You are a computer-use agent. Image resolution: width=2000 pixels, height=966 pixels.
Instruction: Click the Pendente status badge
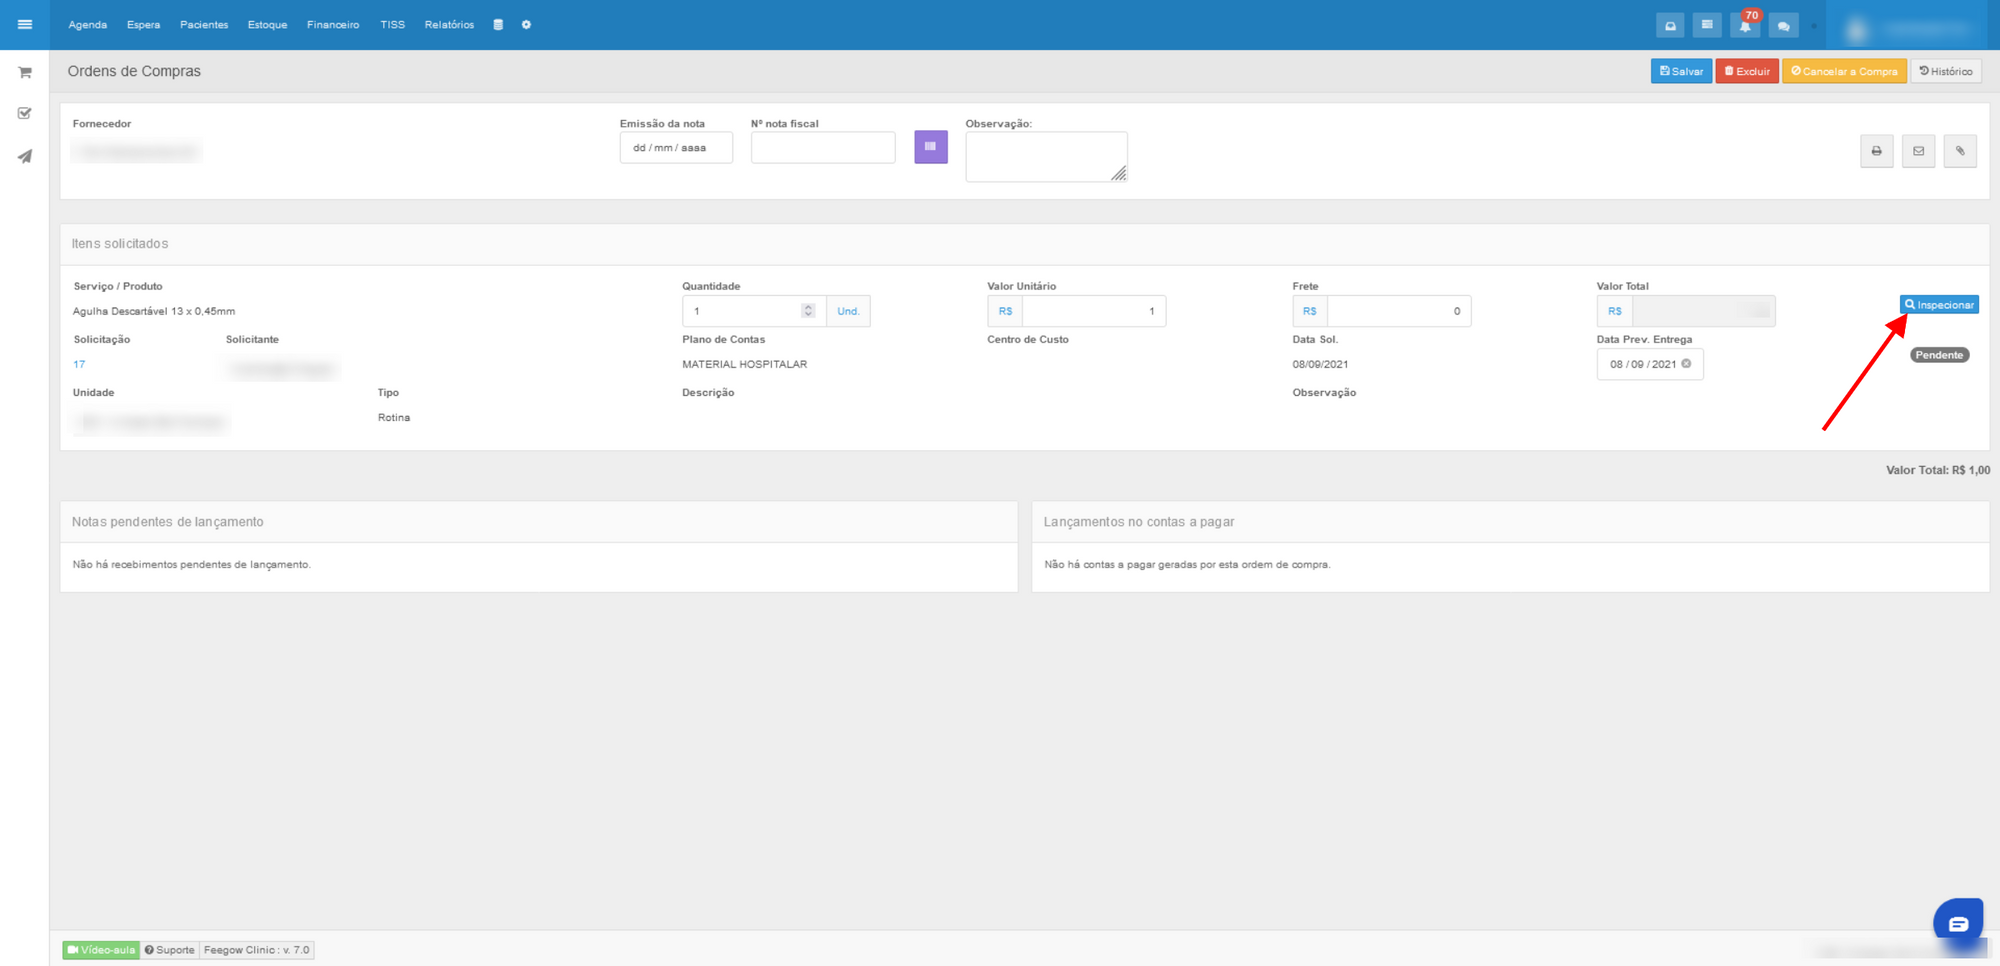point(1940,355)
